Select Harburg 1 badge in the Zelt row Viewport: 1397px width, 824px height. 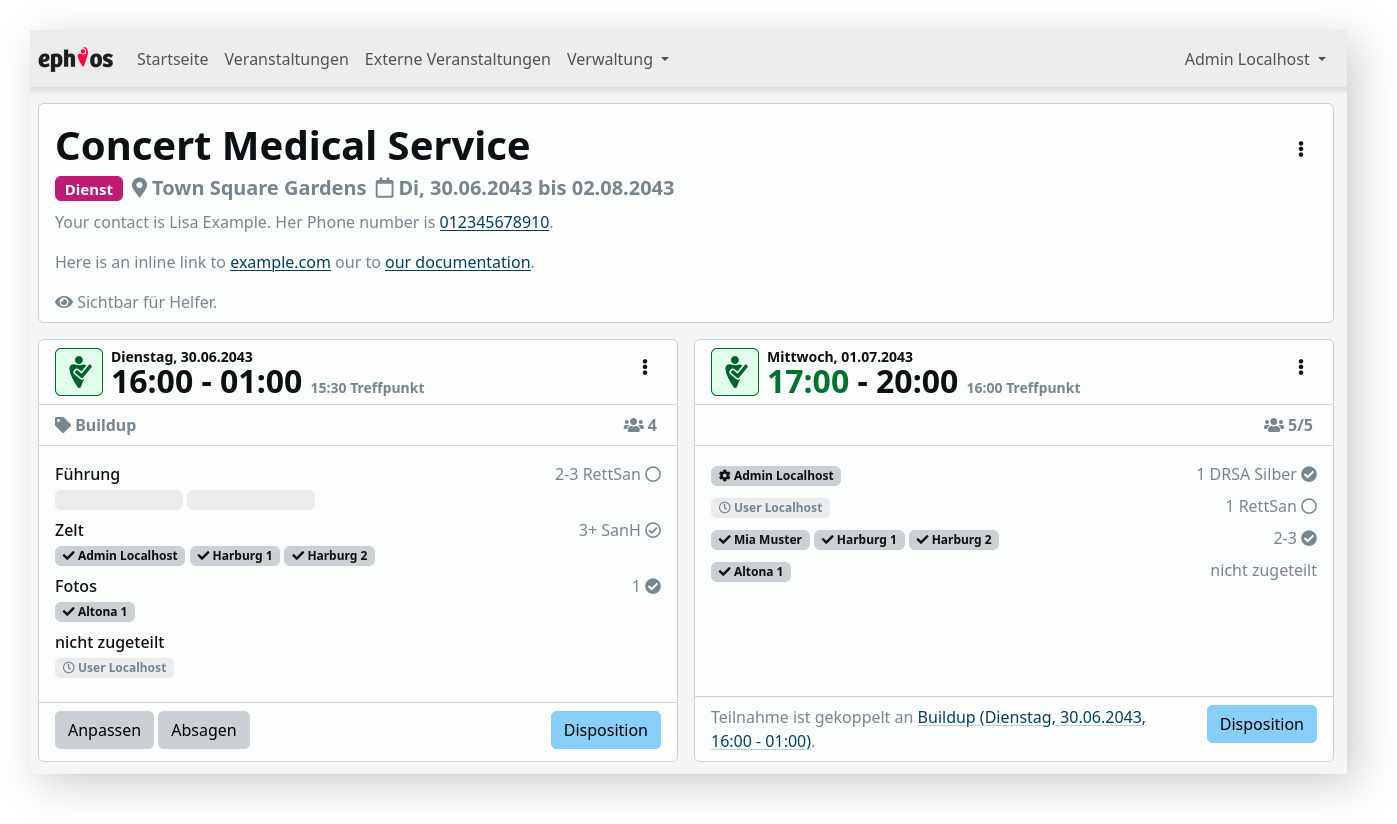(x=235, y=556)
